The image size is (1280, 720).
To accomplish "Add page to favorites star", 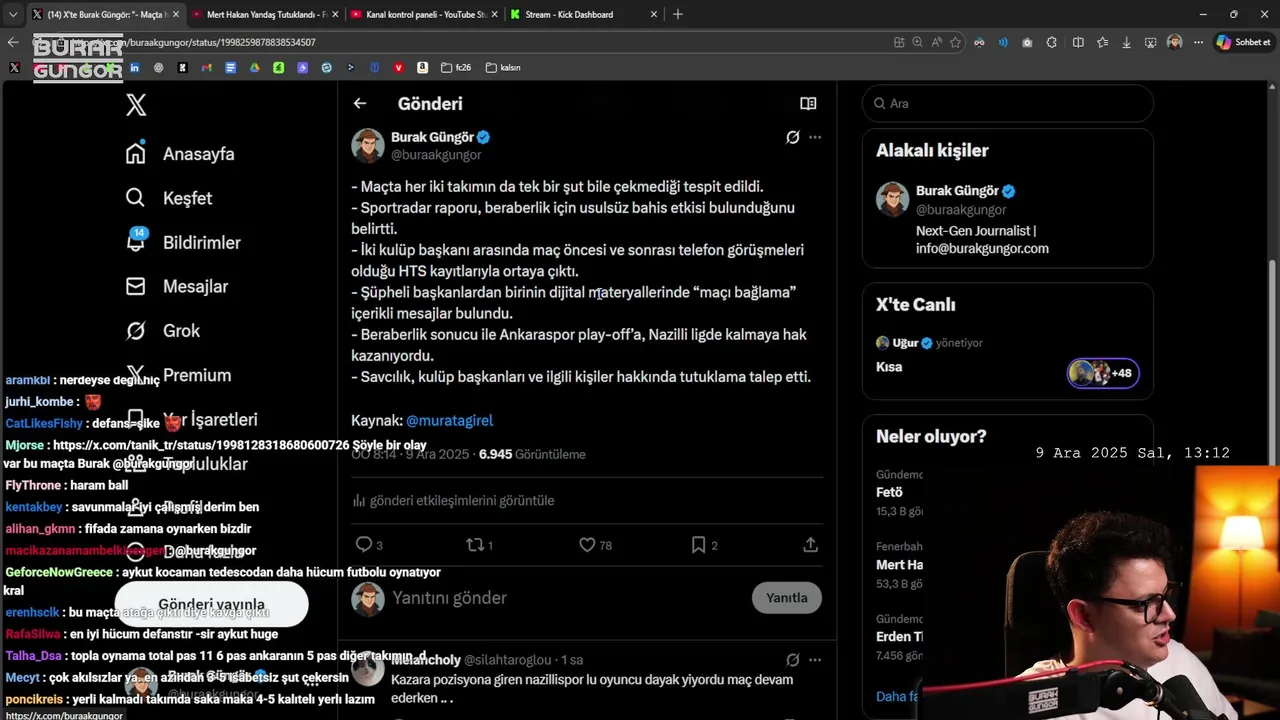I will coord(956,42).
